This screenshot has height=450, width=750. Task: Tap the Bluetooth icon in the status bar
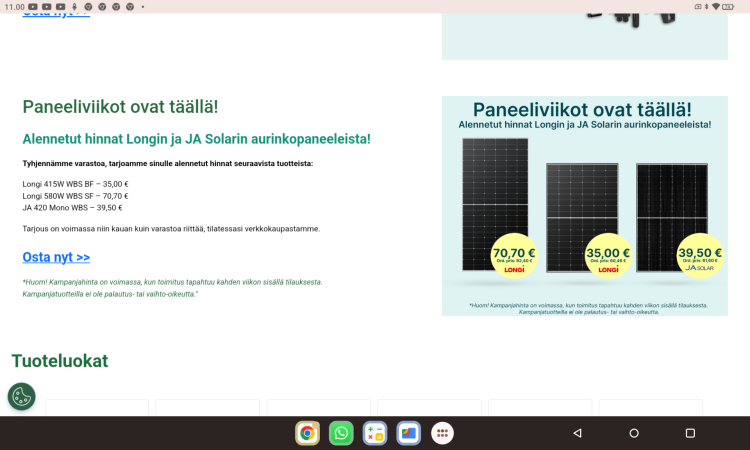(706, 7)
